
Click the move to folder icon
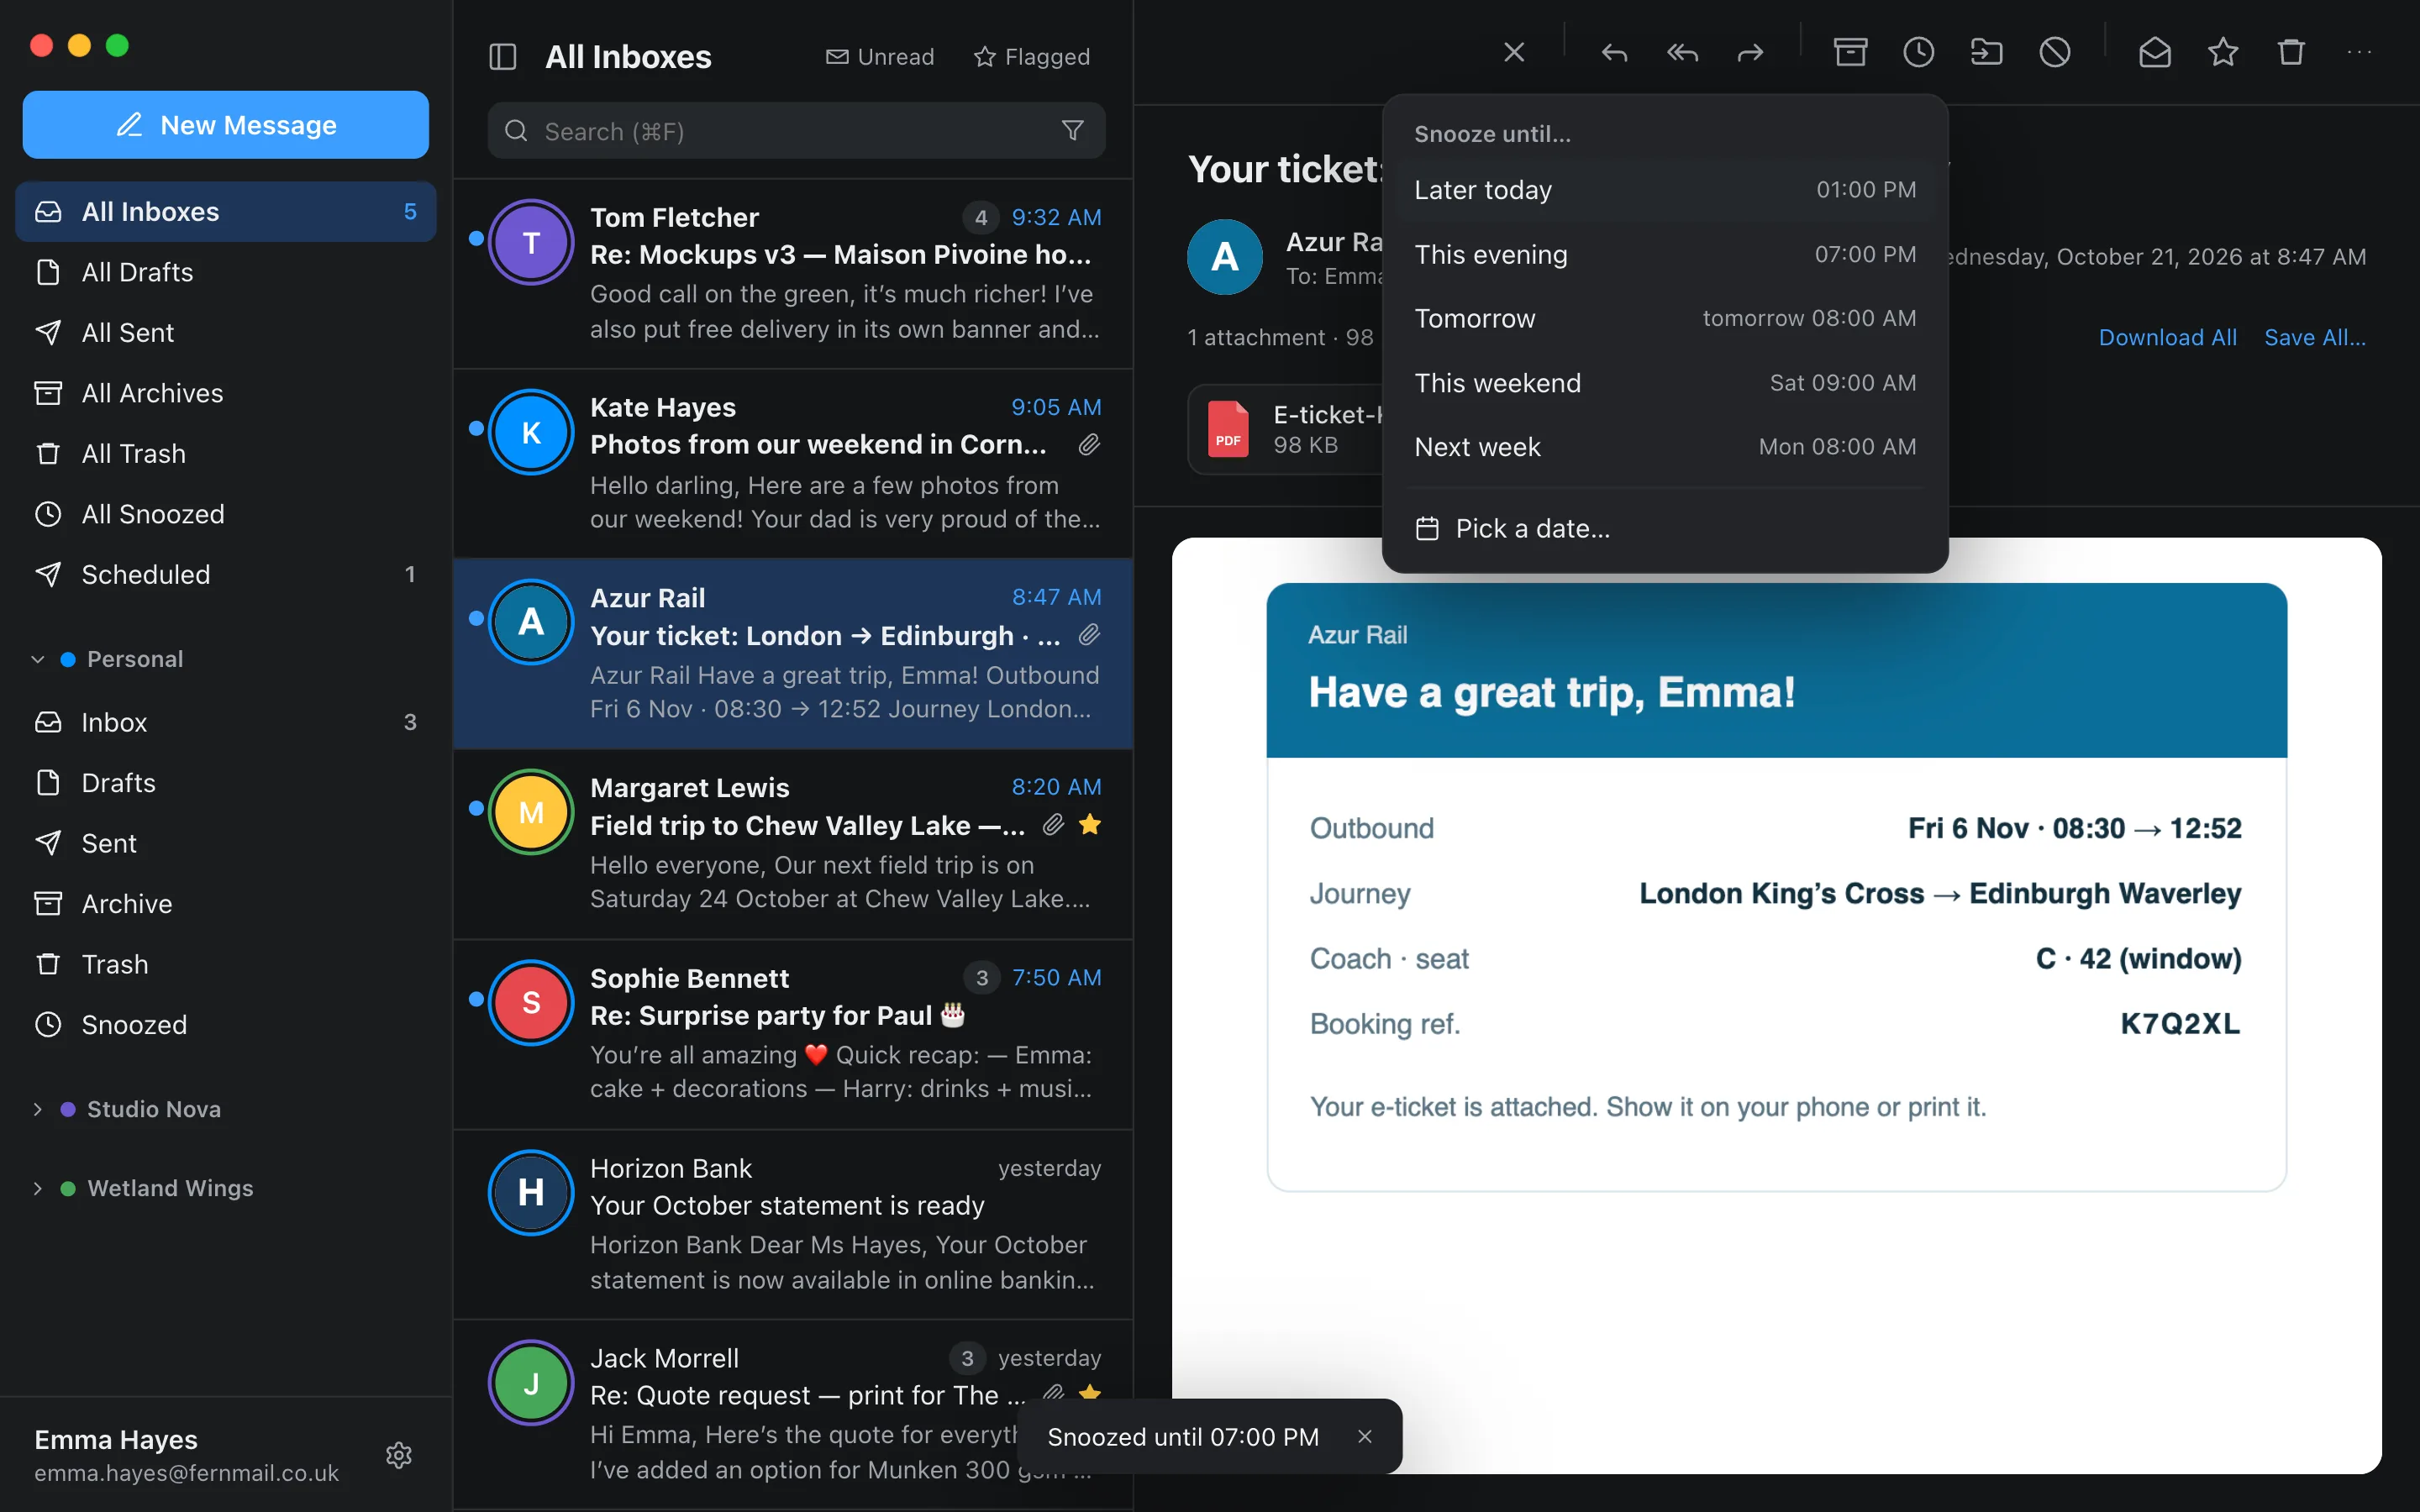(x=1986, y=52)
